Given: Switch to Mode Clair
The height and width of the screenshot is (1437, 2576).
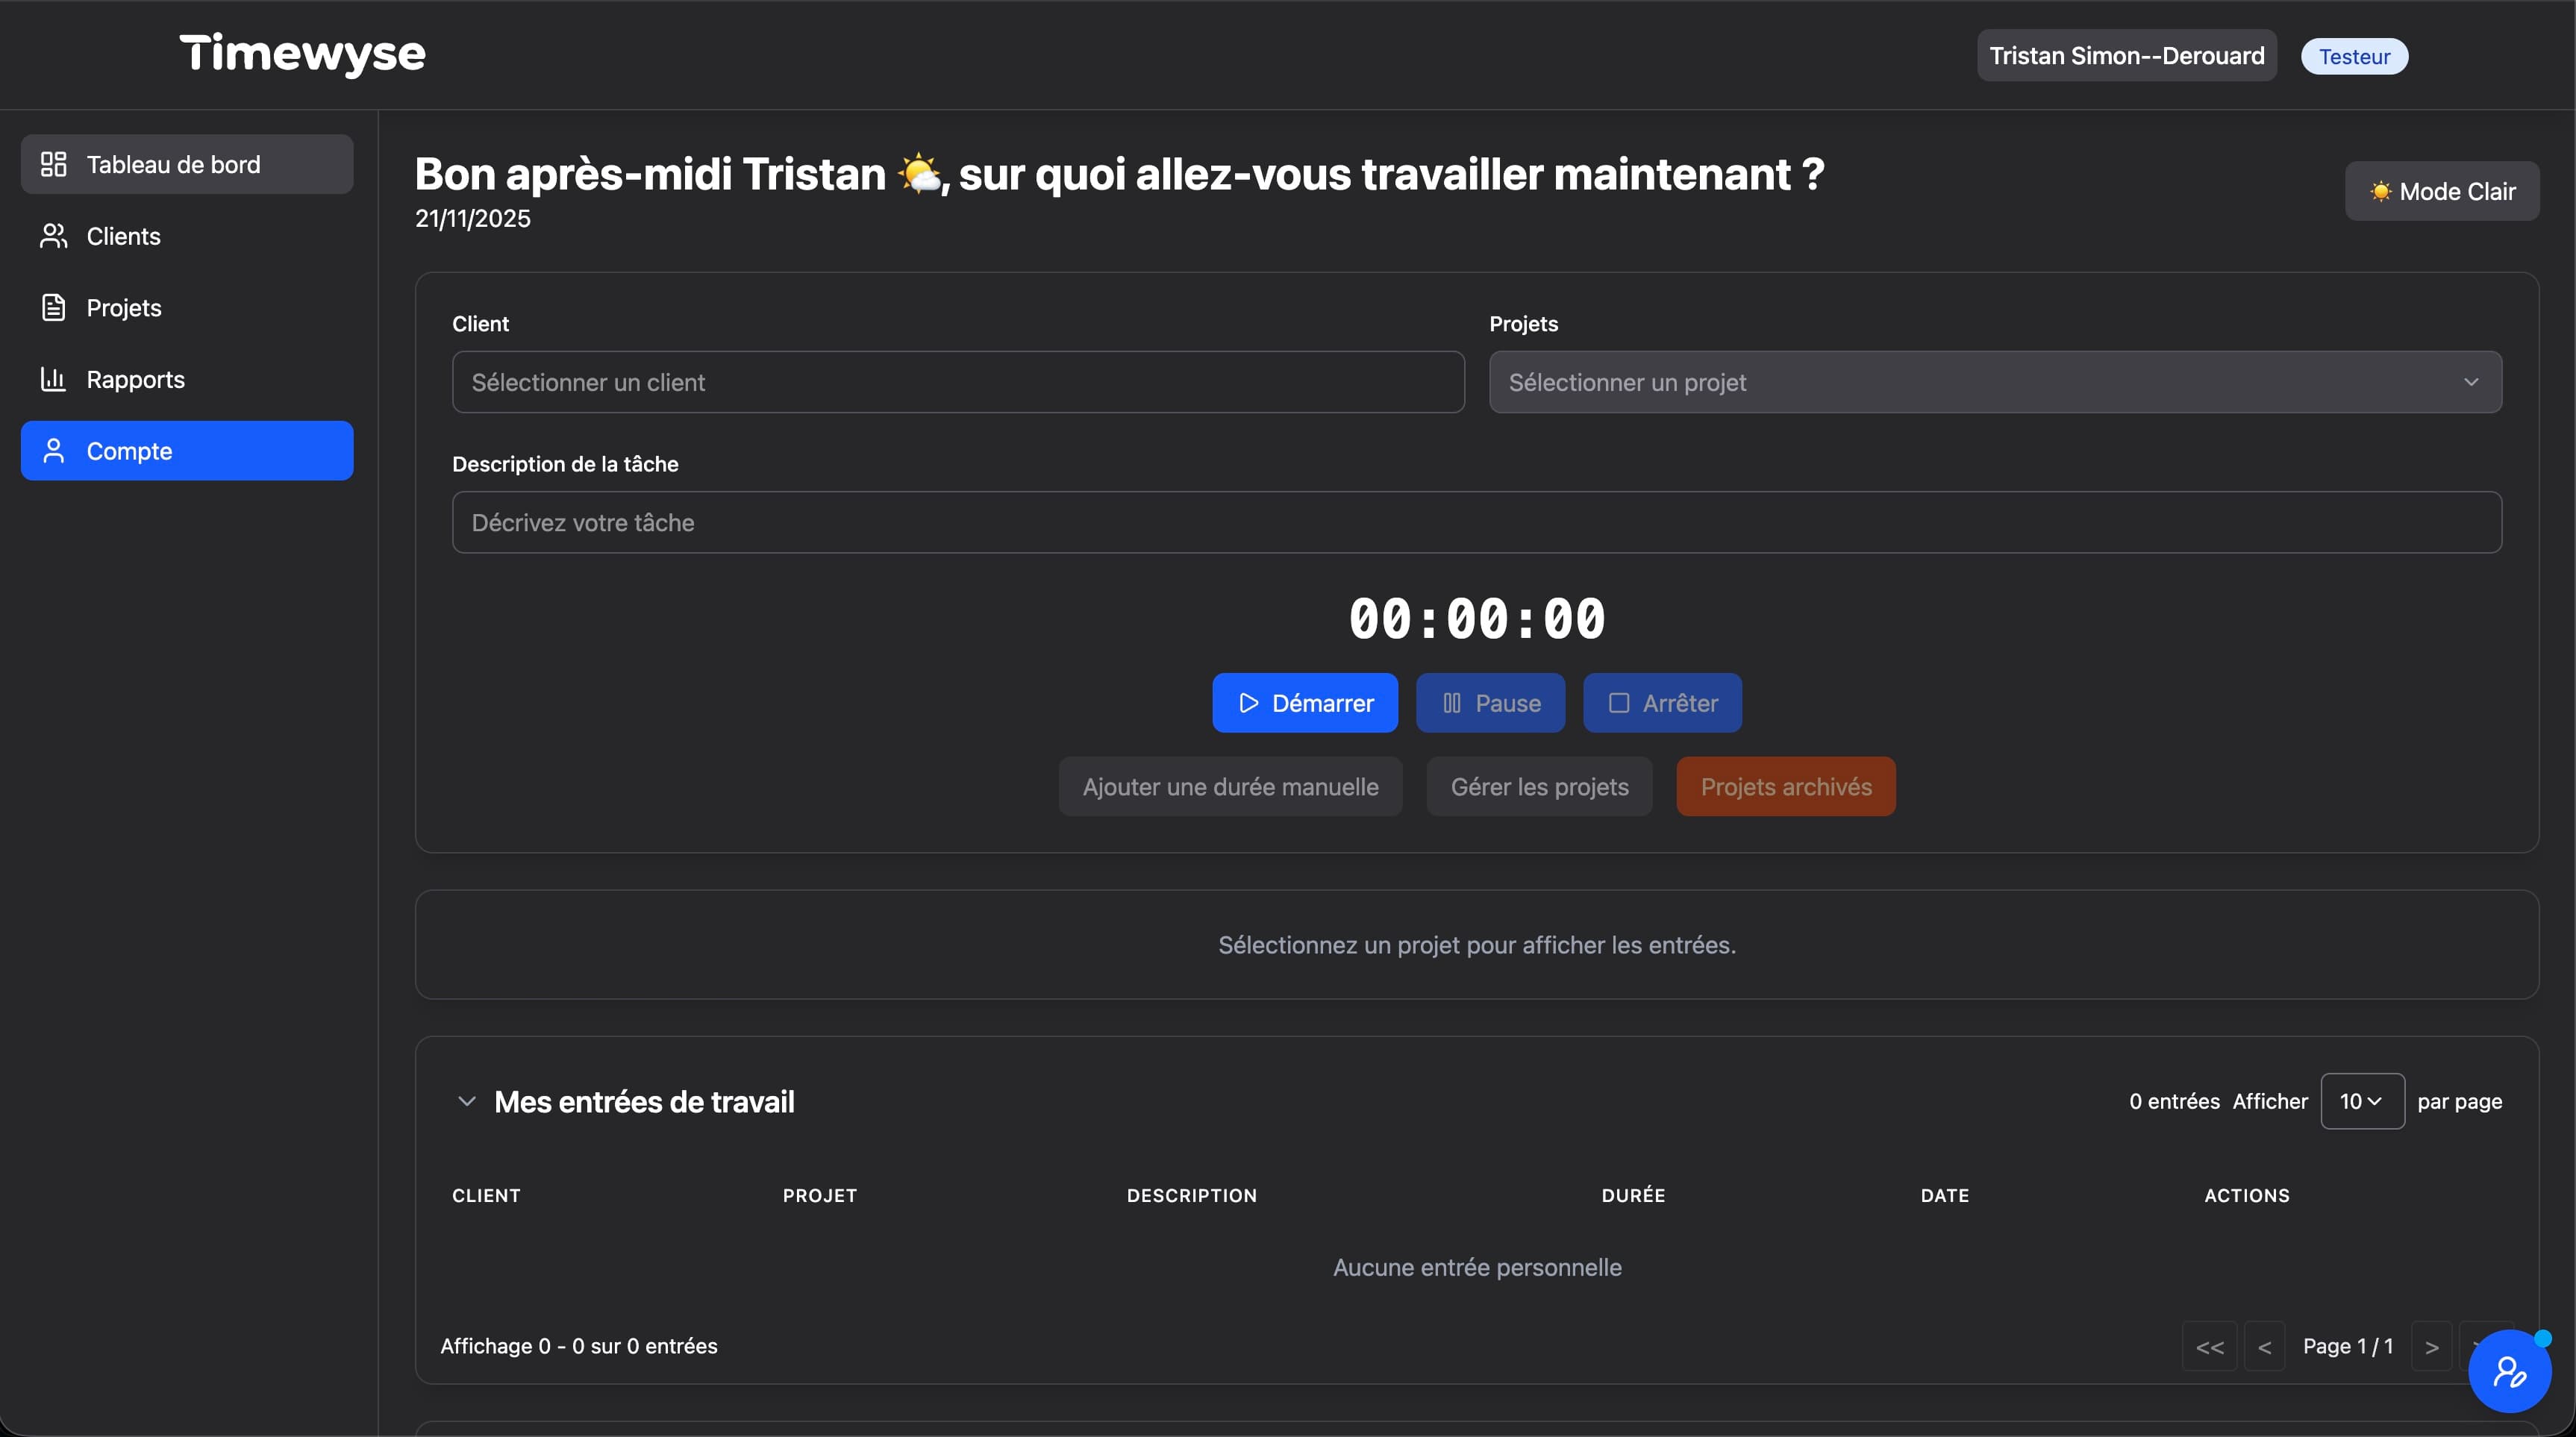Looking at the screenshot, I should click(x=2441, y=191).
